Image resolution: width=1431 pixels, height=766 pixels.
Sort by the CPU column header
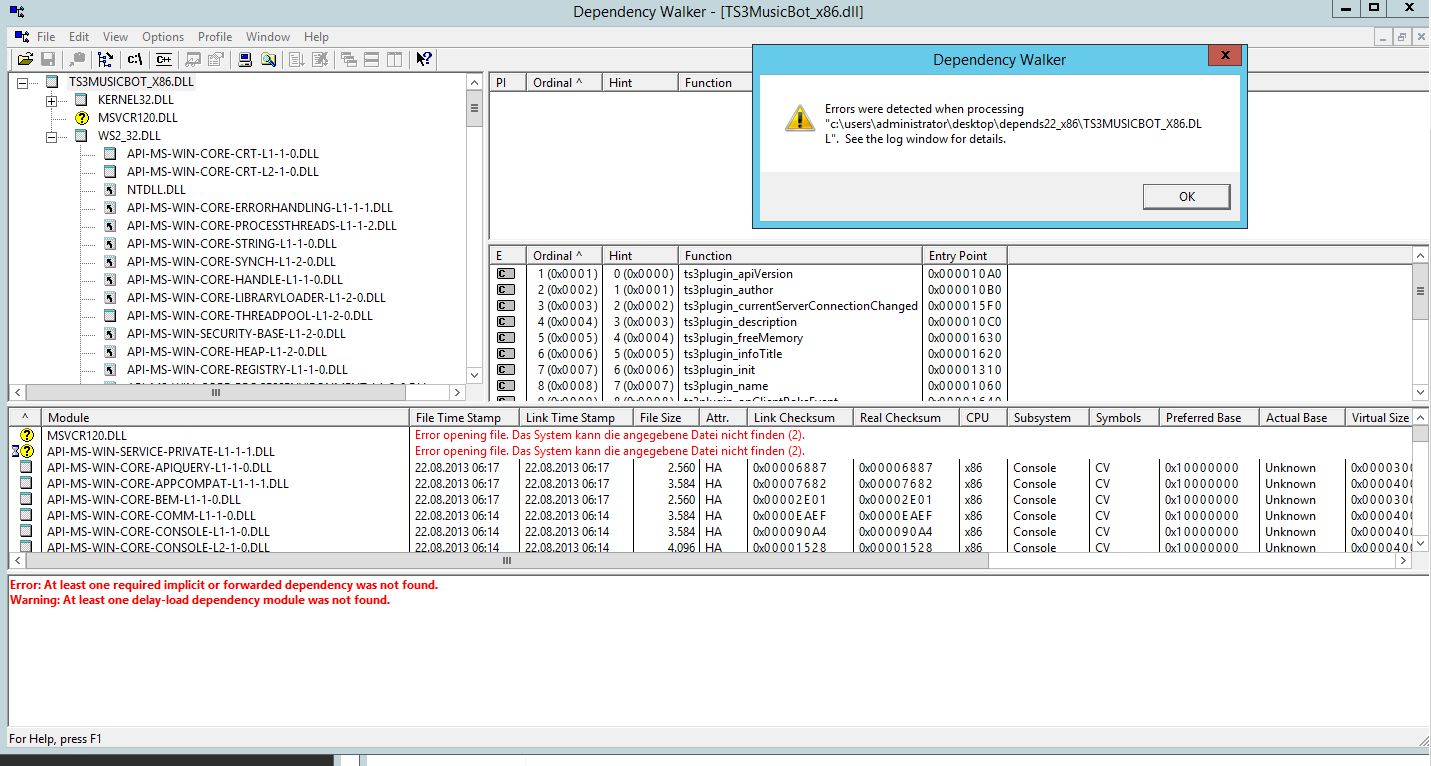(983, 417)
